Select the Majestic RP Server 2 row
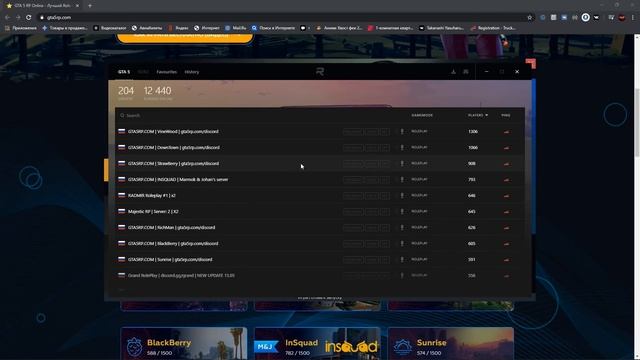Screen dimensions: 640x360 [320, 211]
